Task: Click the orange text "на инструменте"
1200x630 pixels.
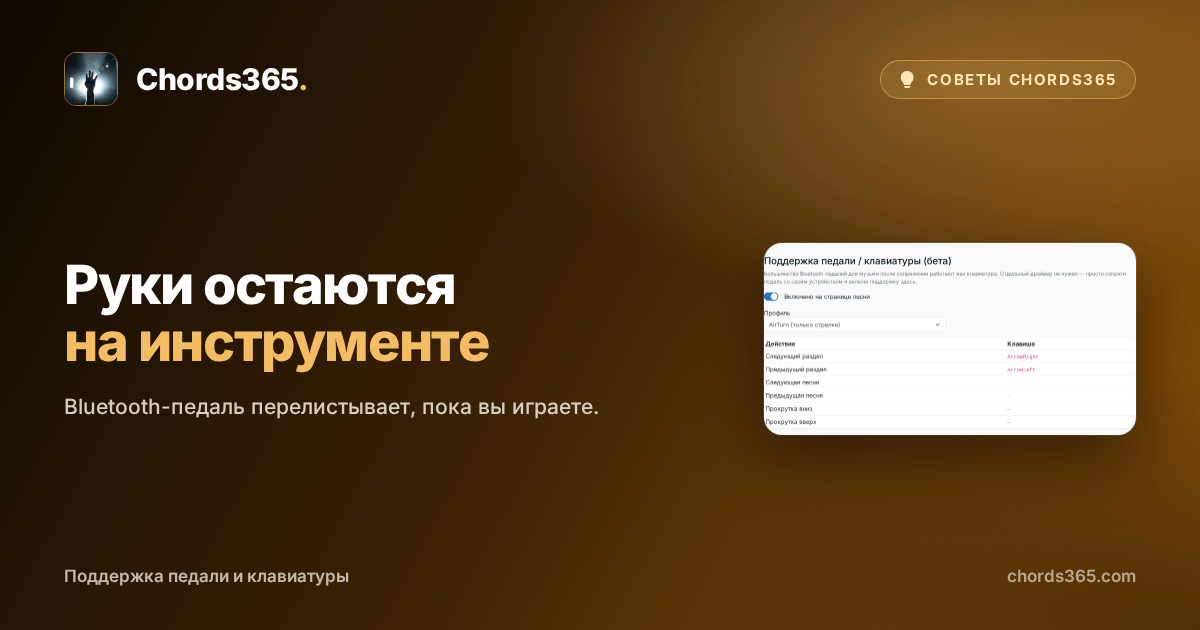Action: 277,344
